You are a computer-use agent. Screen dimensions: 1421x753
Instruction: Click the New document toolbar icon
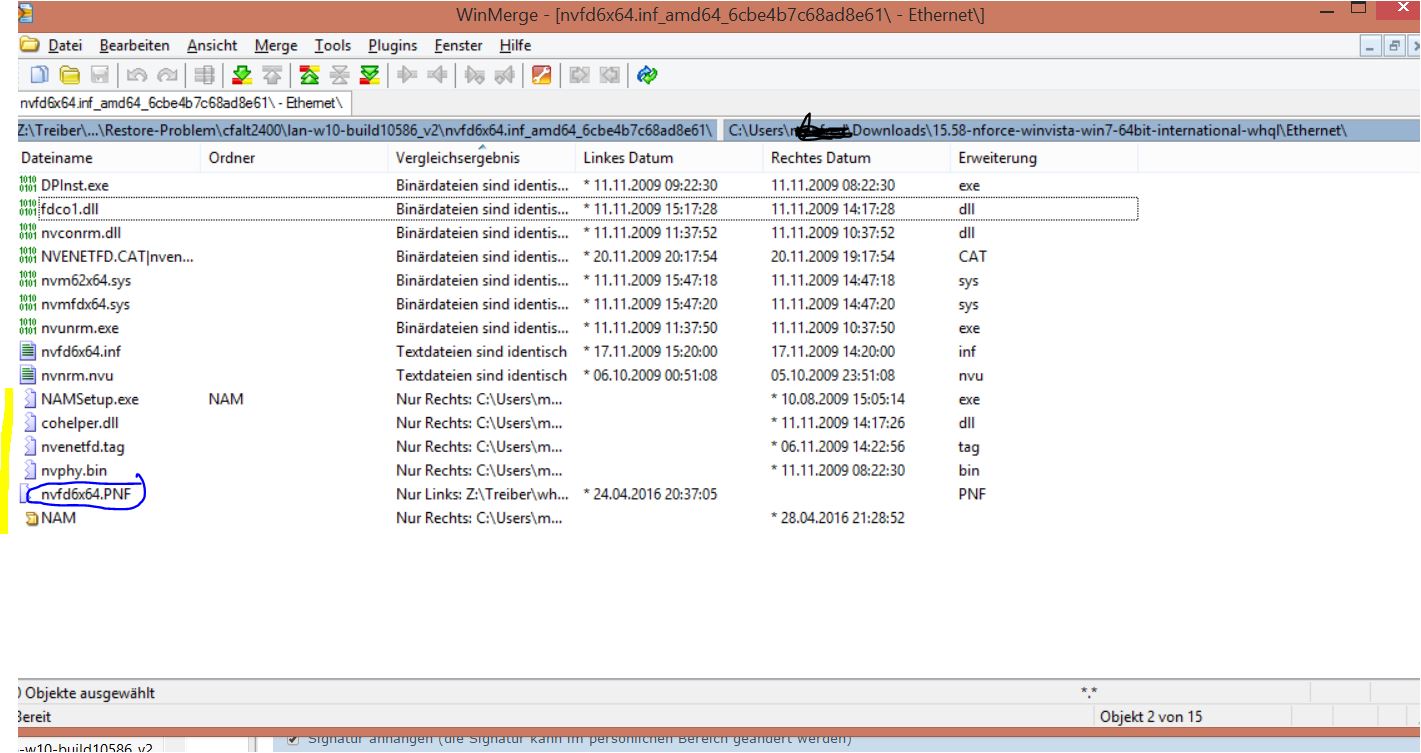40,75
